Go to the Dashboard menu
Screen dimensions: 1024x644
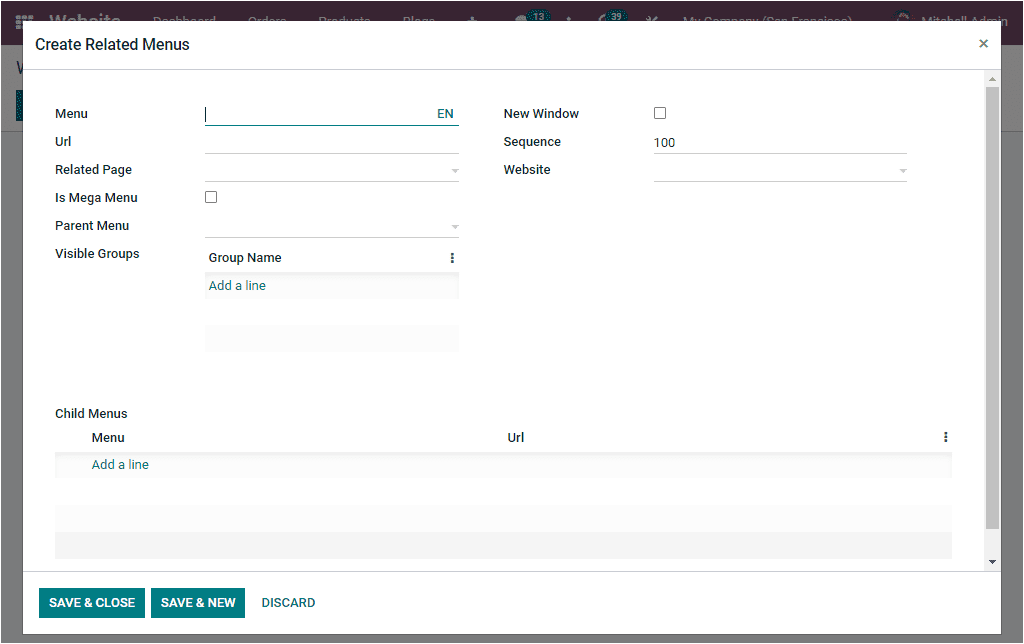[184, 21]
